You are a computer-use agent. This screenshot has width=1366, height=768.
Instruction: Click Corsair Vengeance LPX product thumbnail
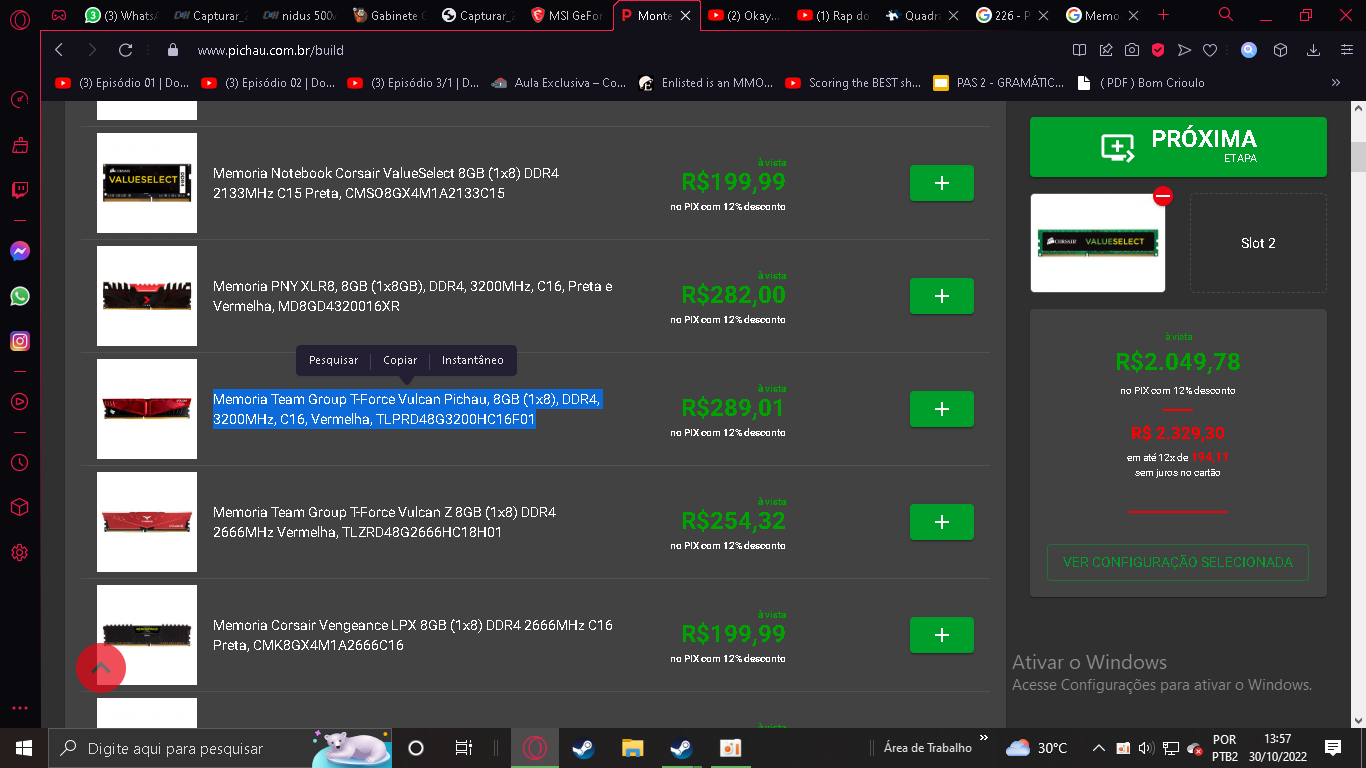click(x=147, y=635)
